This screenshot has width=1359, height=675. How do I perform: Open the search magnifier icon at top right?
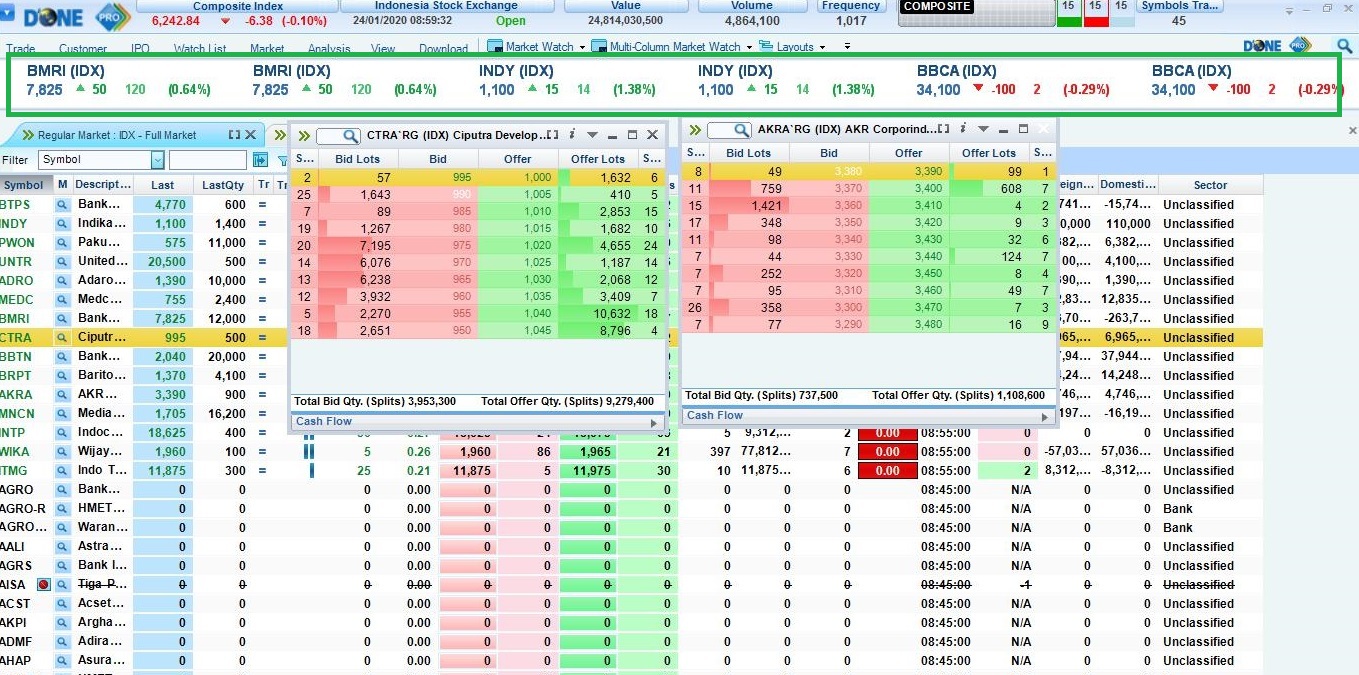[x=1344, y=45]
